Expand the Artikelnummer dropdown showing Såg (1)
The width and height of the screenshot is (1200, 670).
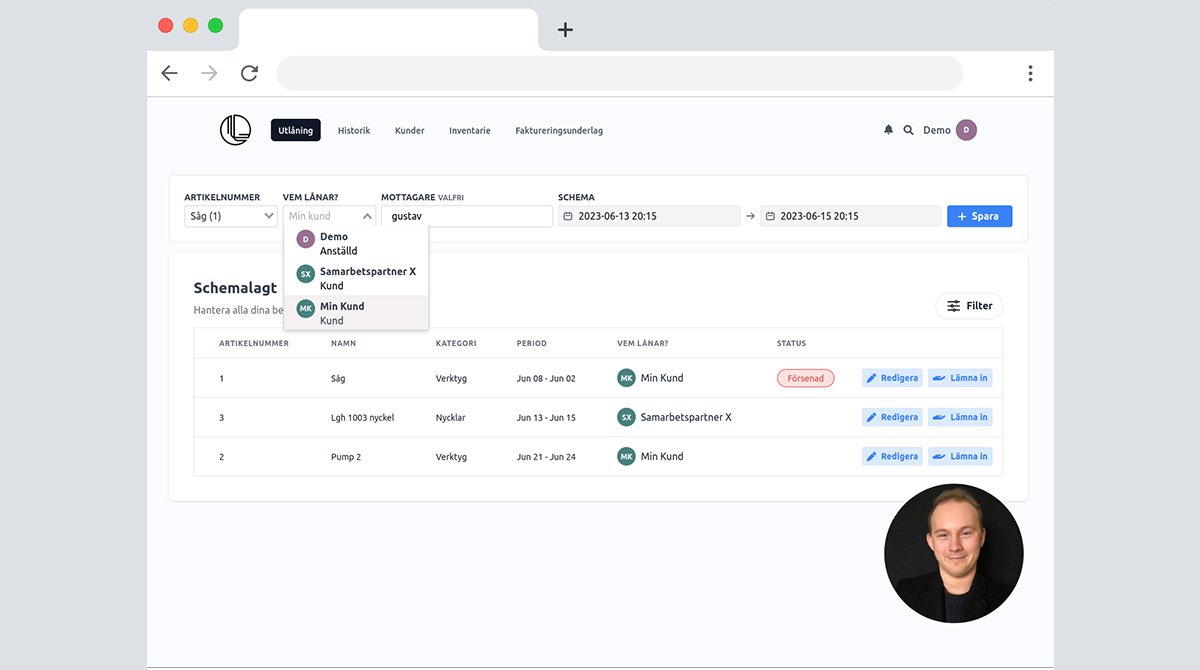(x=231, y=216)
